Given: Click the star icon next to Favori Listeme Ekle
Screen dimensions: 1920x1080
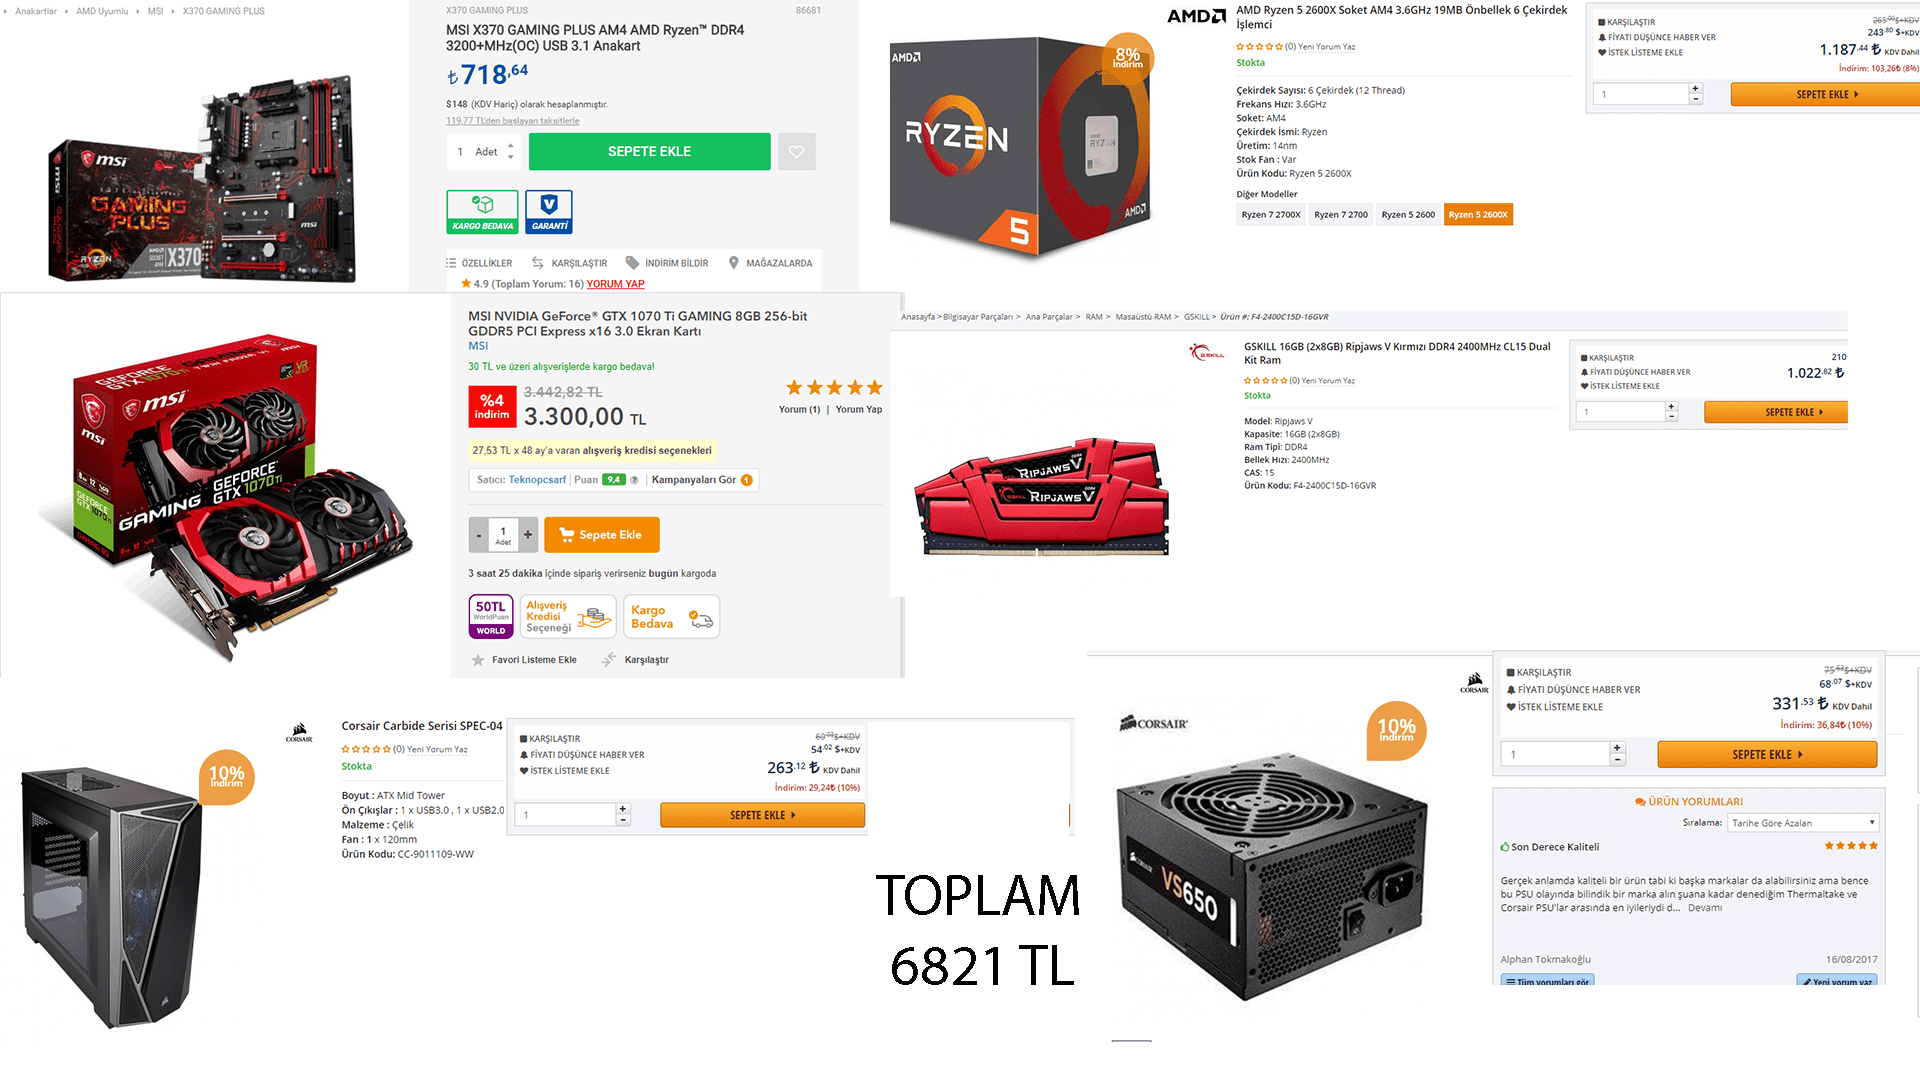Looking at the screenshot, I should coord(478,660).
